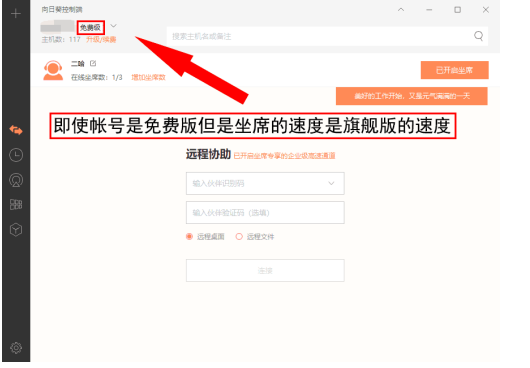Click the 免费级 account level label
Viewport: 530px width, 368px height.
91,27
